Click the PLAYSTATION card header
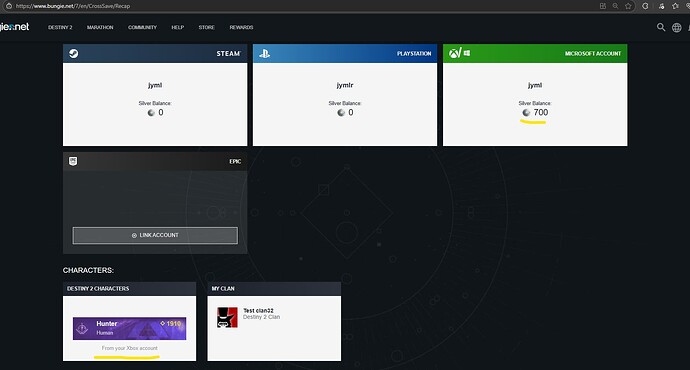The height and width of the screenshot is (370, 690). 345,53
